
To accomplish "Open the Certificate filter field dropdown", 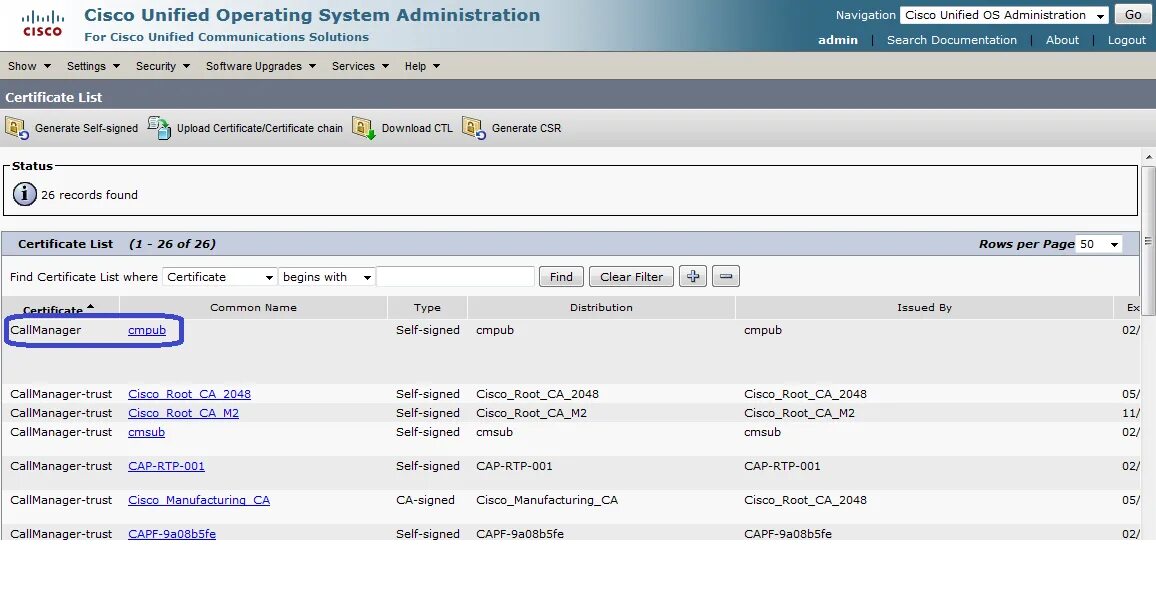I will point(220,277).
